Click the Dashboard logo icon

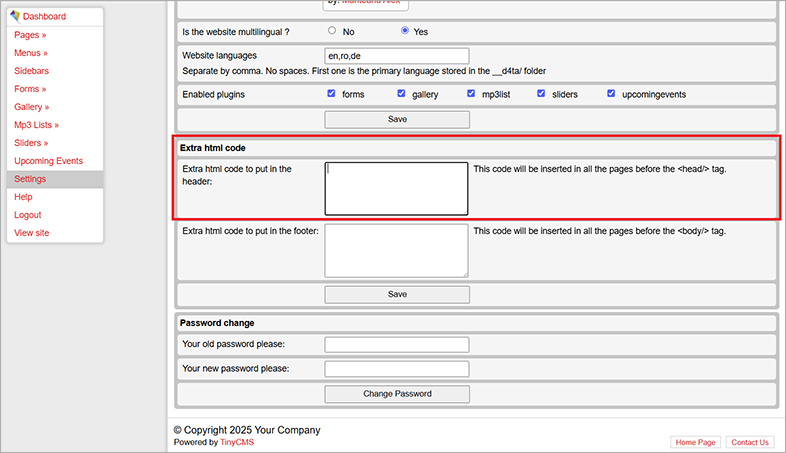15,16
